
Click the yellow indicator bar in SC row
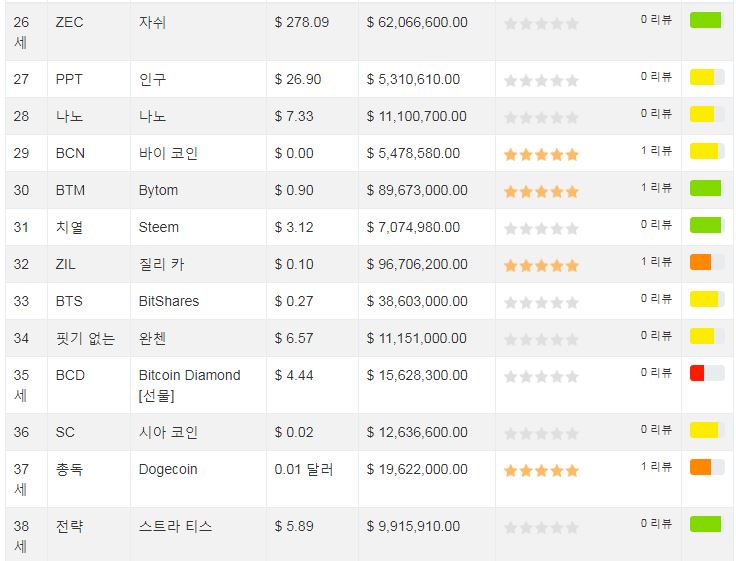(706, 430)
